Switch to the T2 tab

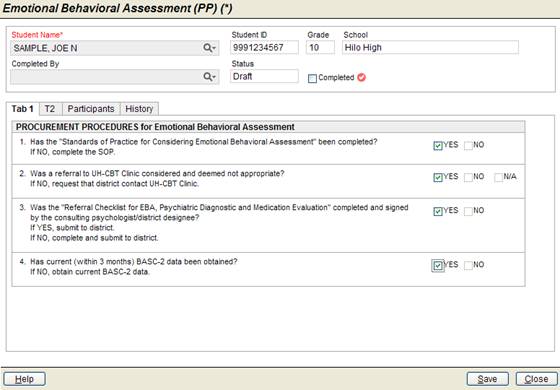pos(50,109)
